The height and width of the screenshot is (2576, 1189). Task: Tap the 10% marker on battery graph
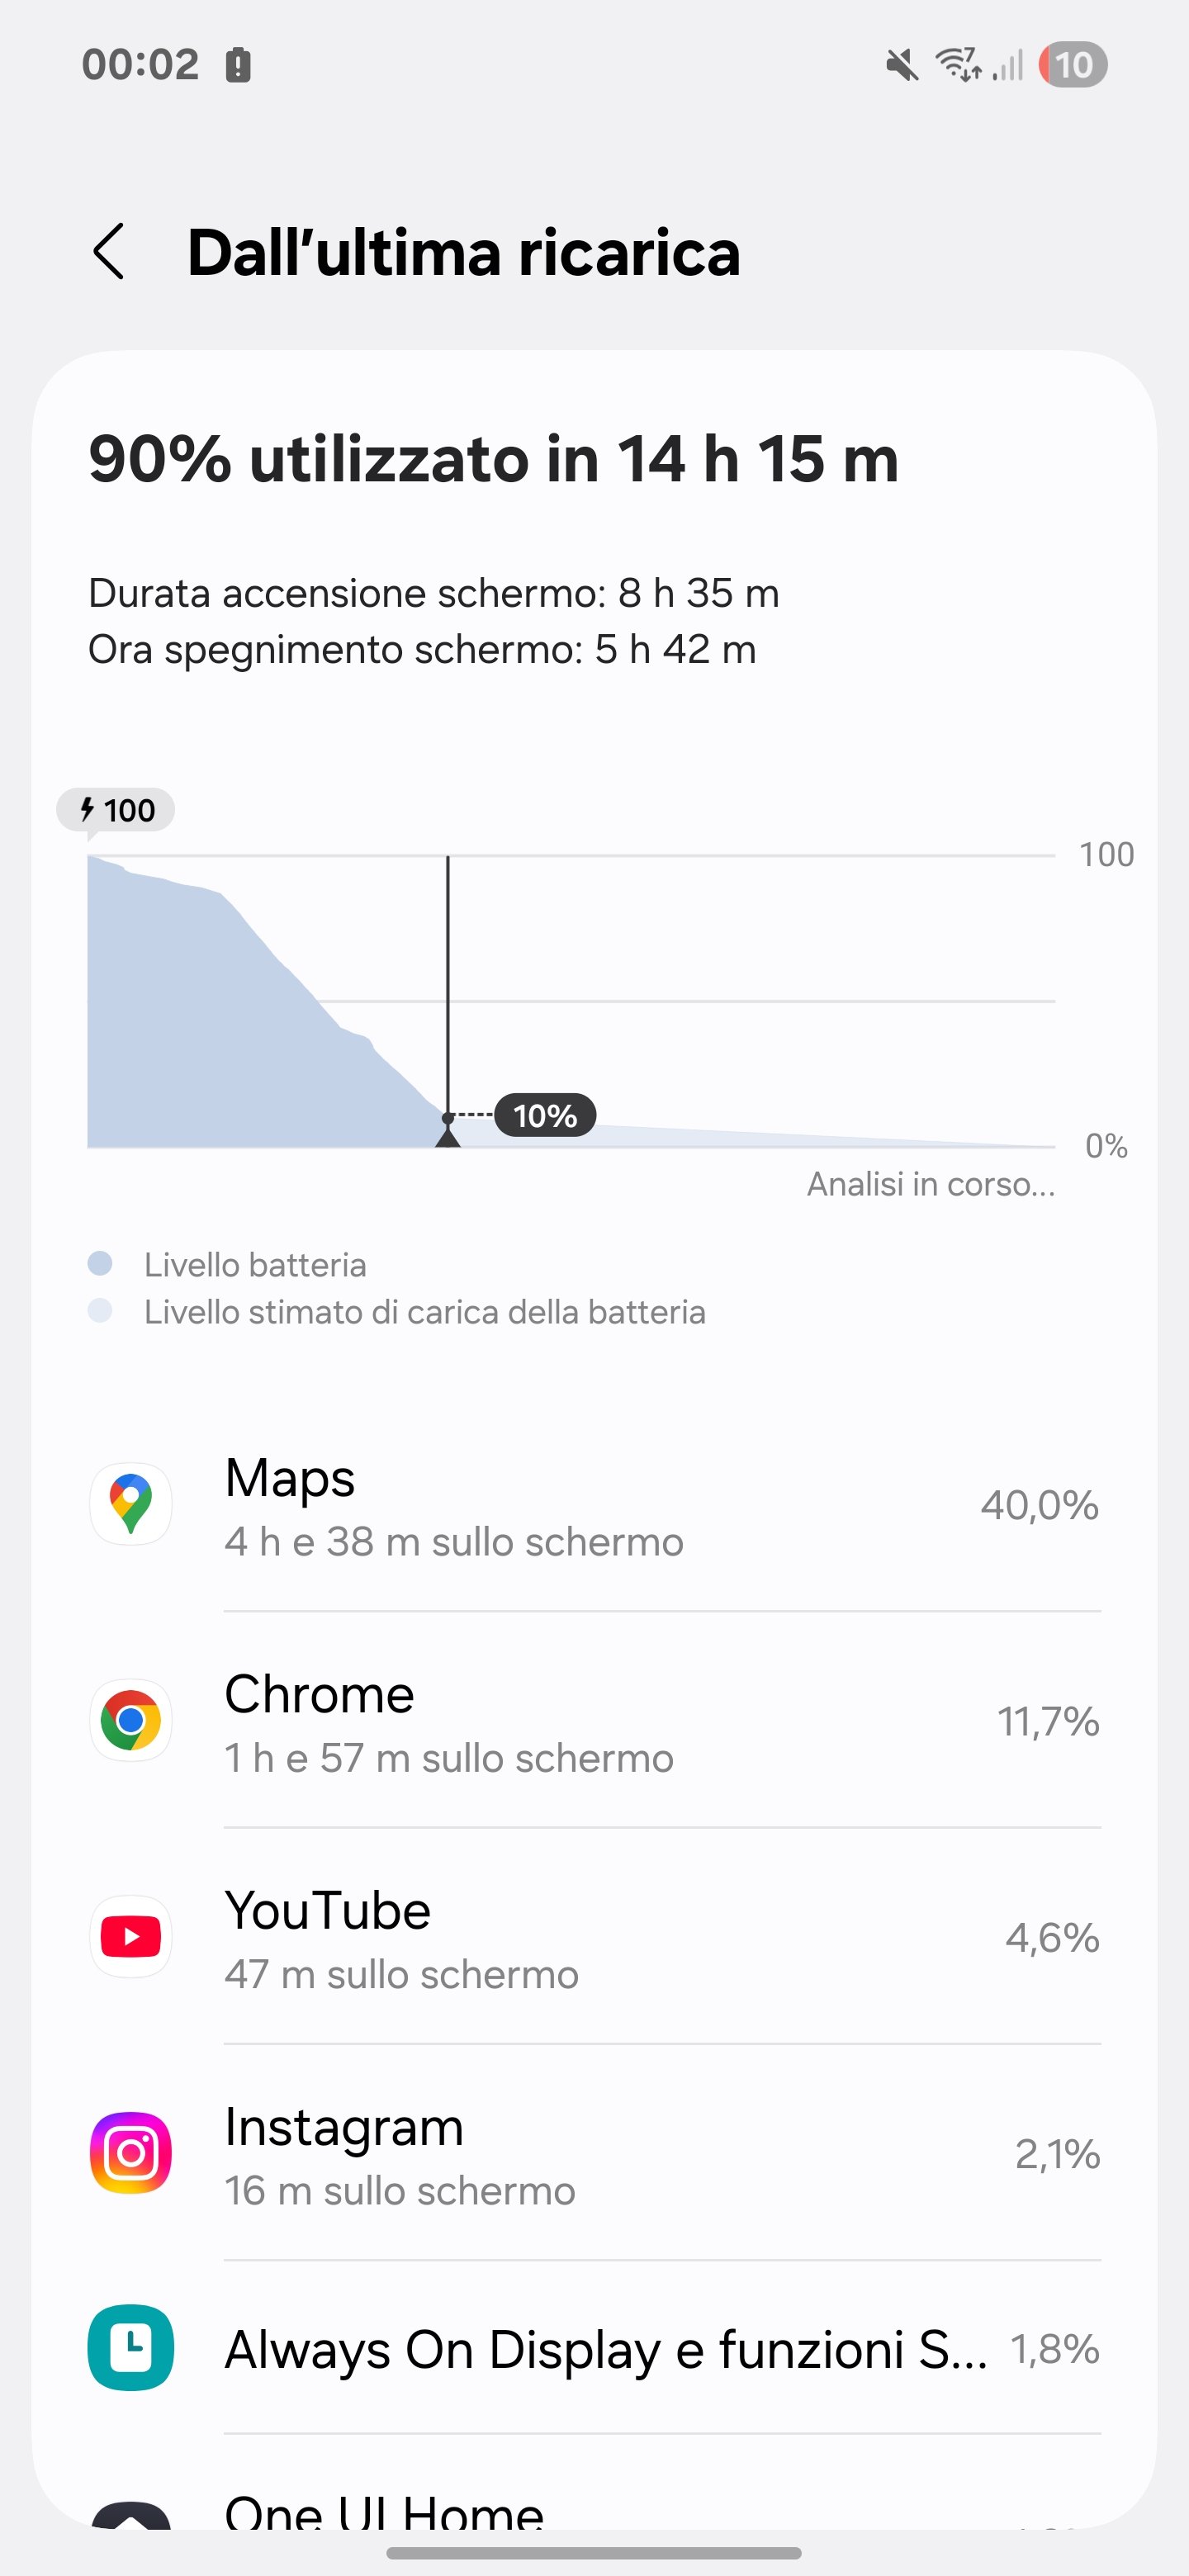tap(545, 1115)
